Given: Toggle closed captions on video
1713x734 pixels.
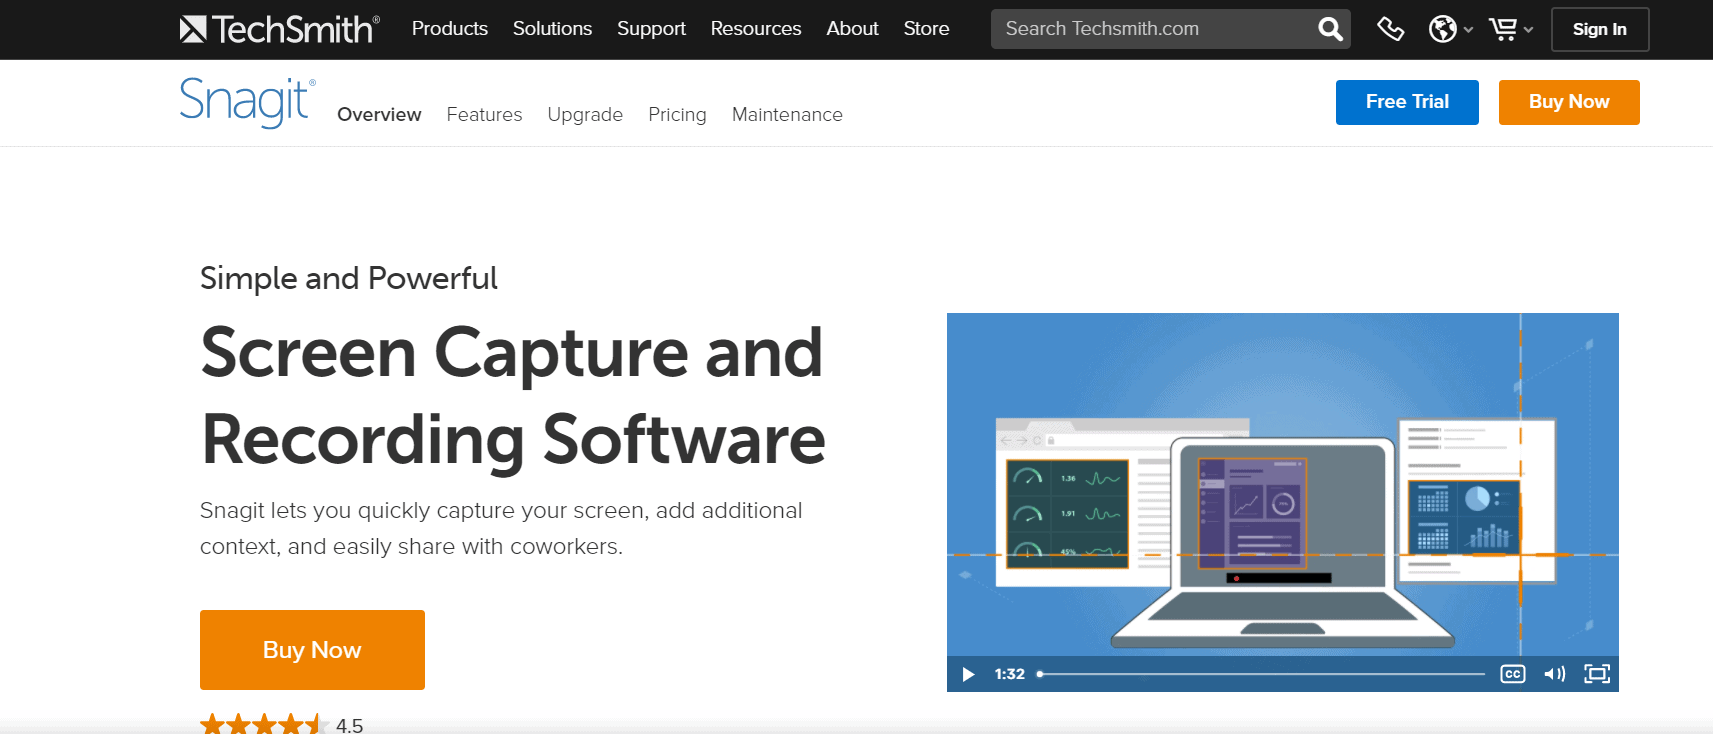Looking at the screenshot, I should [x=1512, y=674].
